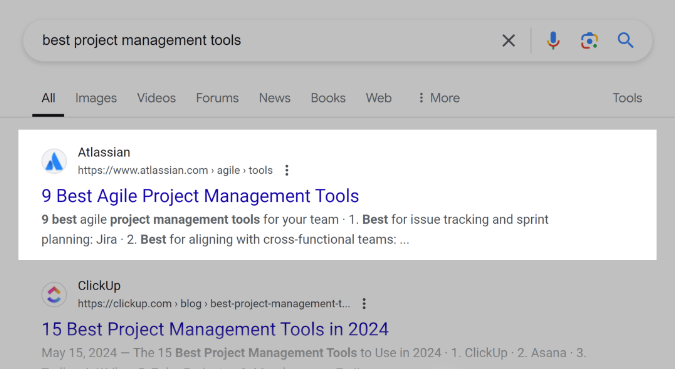675x369 pixels.
Task: Start voice search with the microphone icon
Action: [553, 41]
